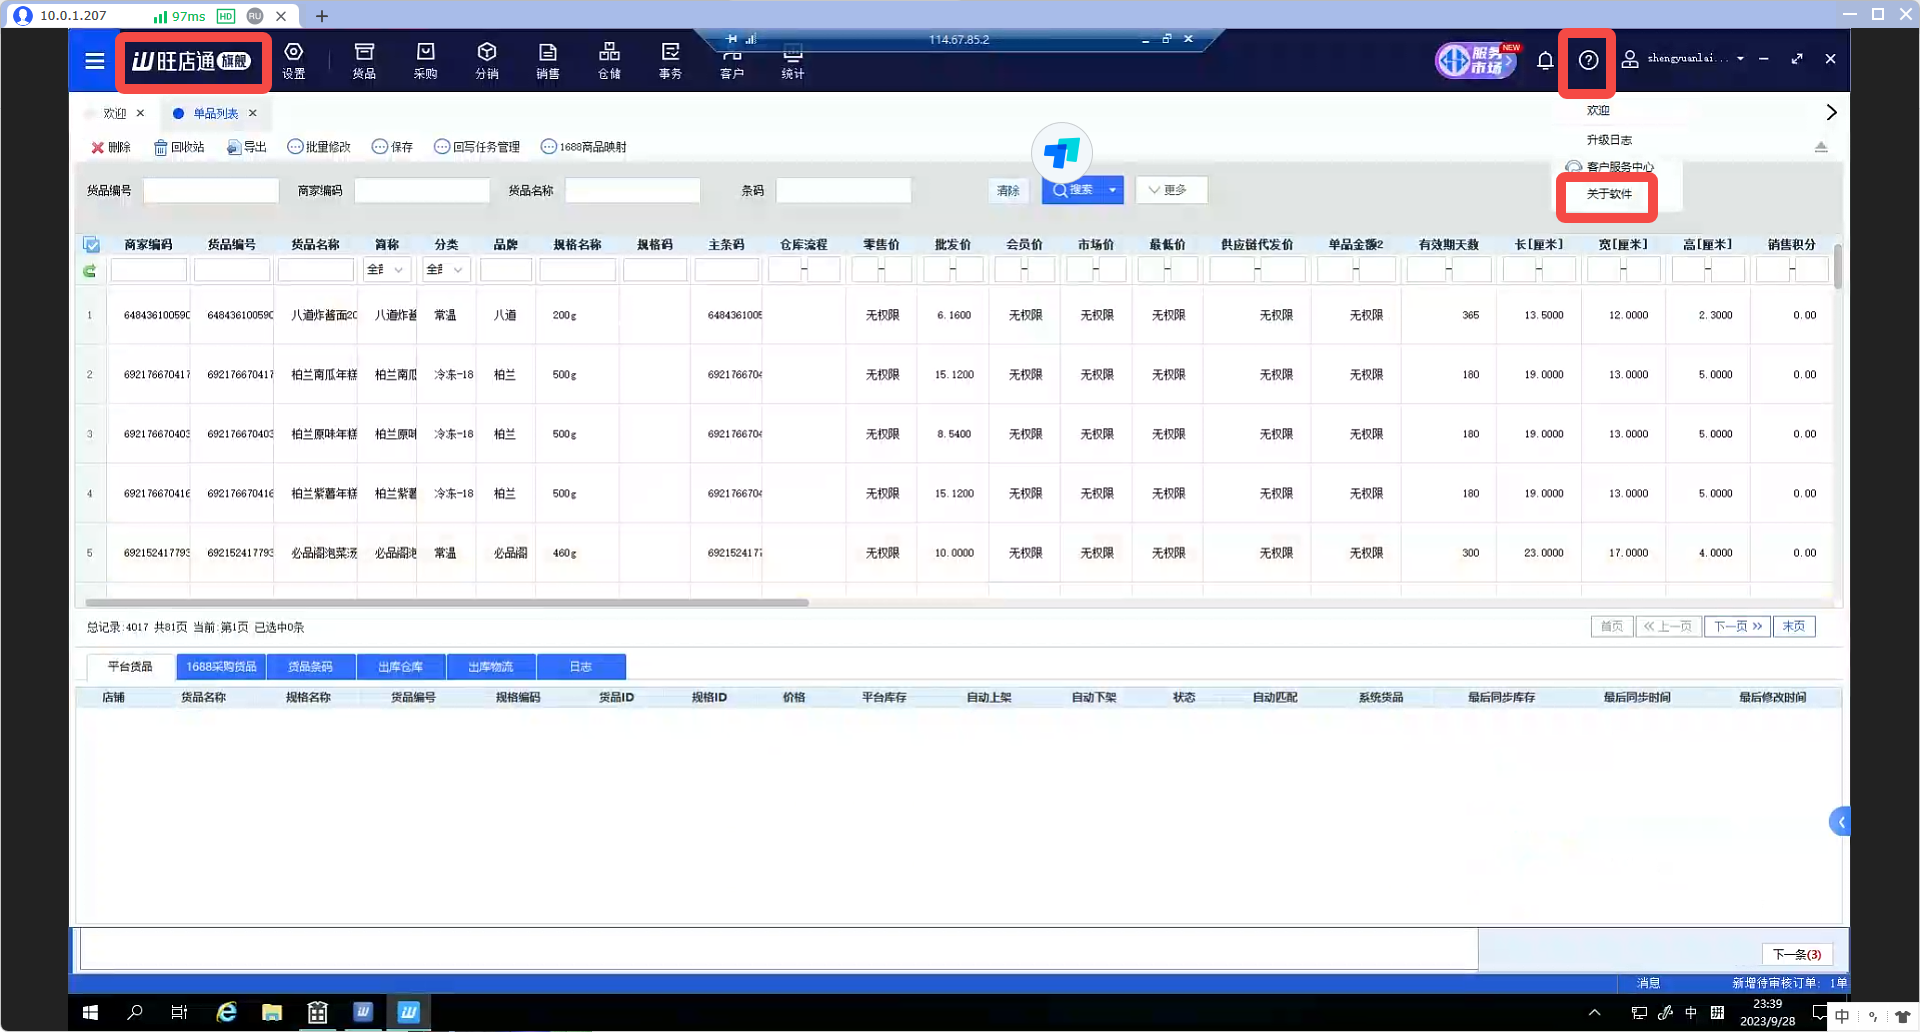Open the 回收站 recycle bin
1920x1032 pixels.
pos(179,147)
